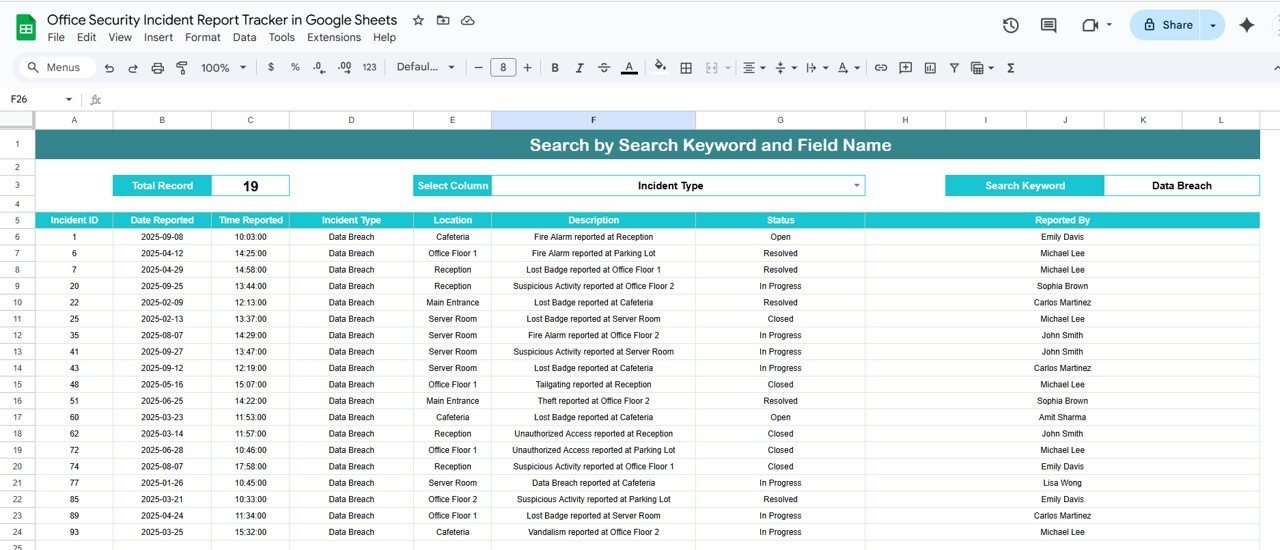1280x550 pixels.
Task: Activate the paint format roller
Action: (182, 68)
